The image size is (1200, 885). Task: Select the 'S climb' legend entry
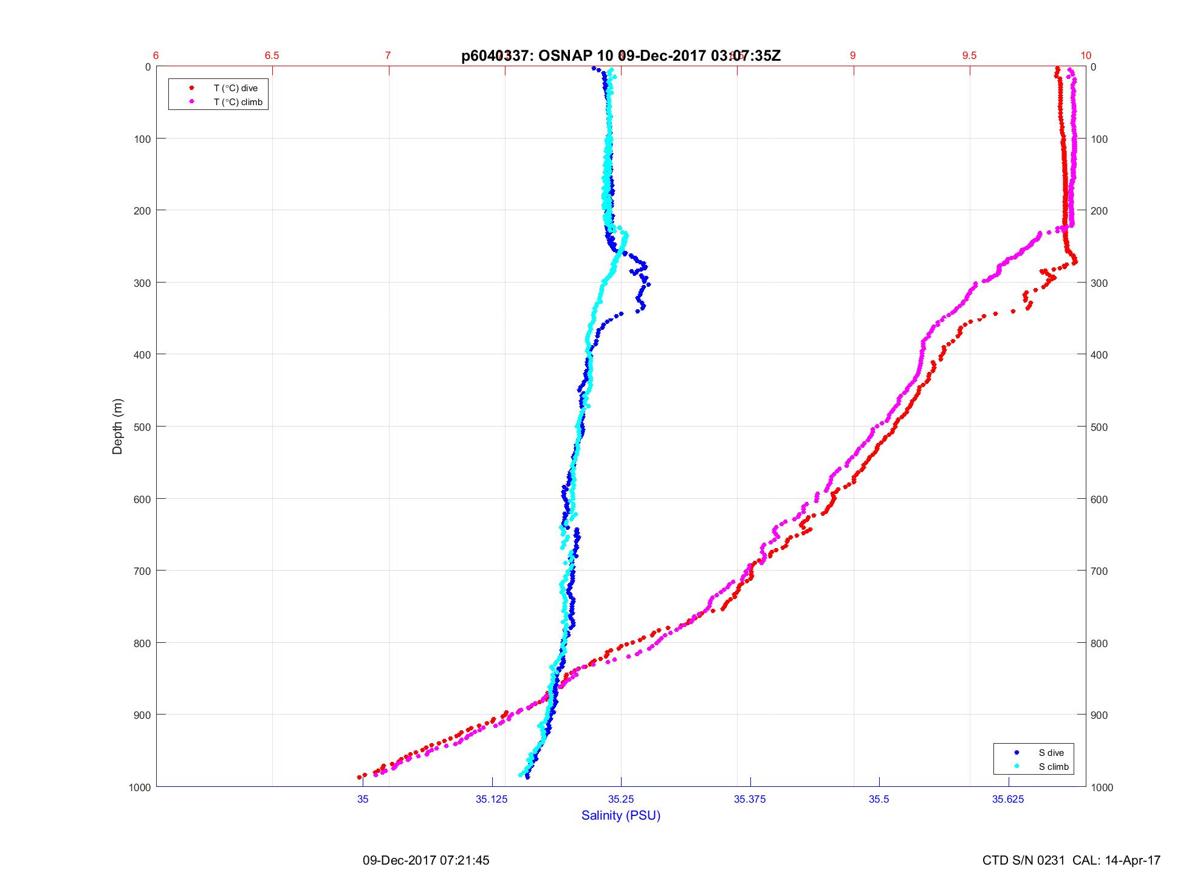click(1054, 766)
